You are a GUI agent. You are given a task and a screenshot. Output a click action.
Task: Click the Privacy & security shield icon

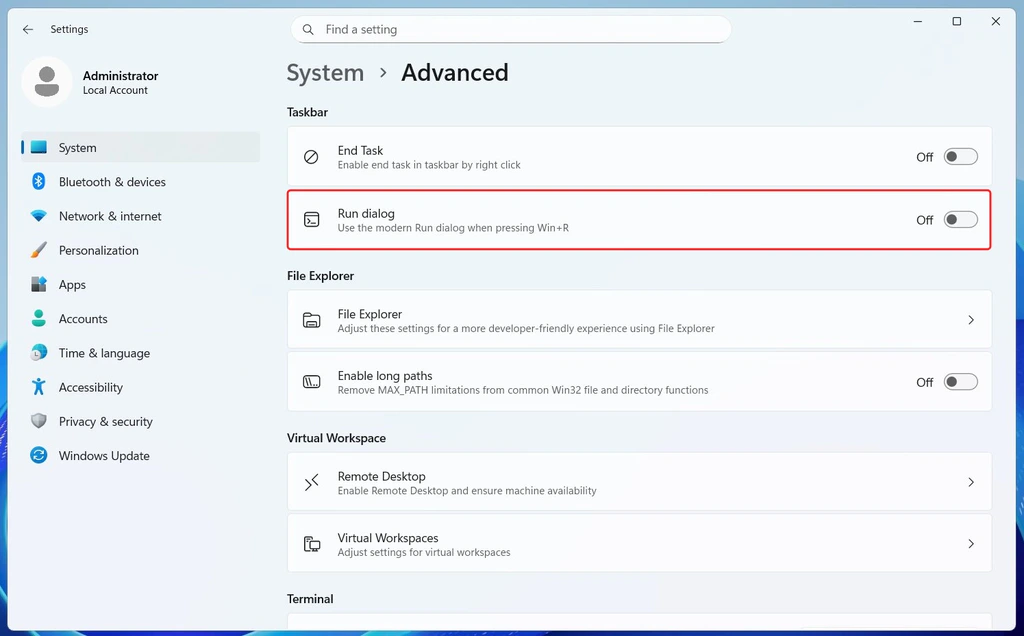tap(39, 421)
